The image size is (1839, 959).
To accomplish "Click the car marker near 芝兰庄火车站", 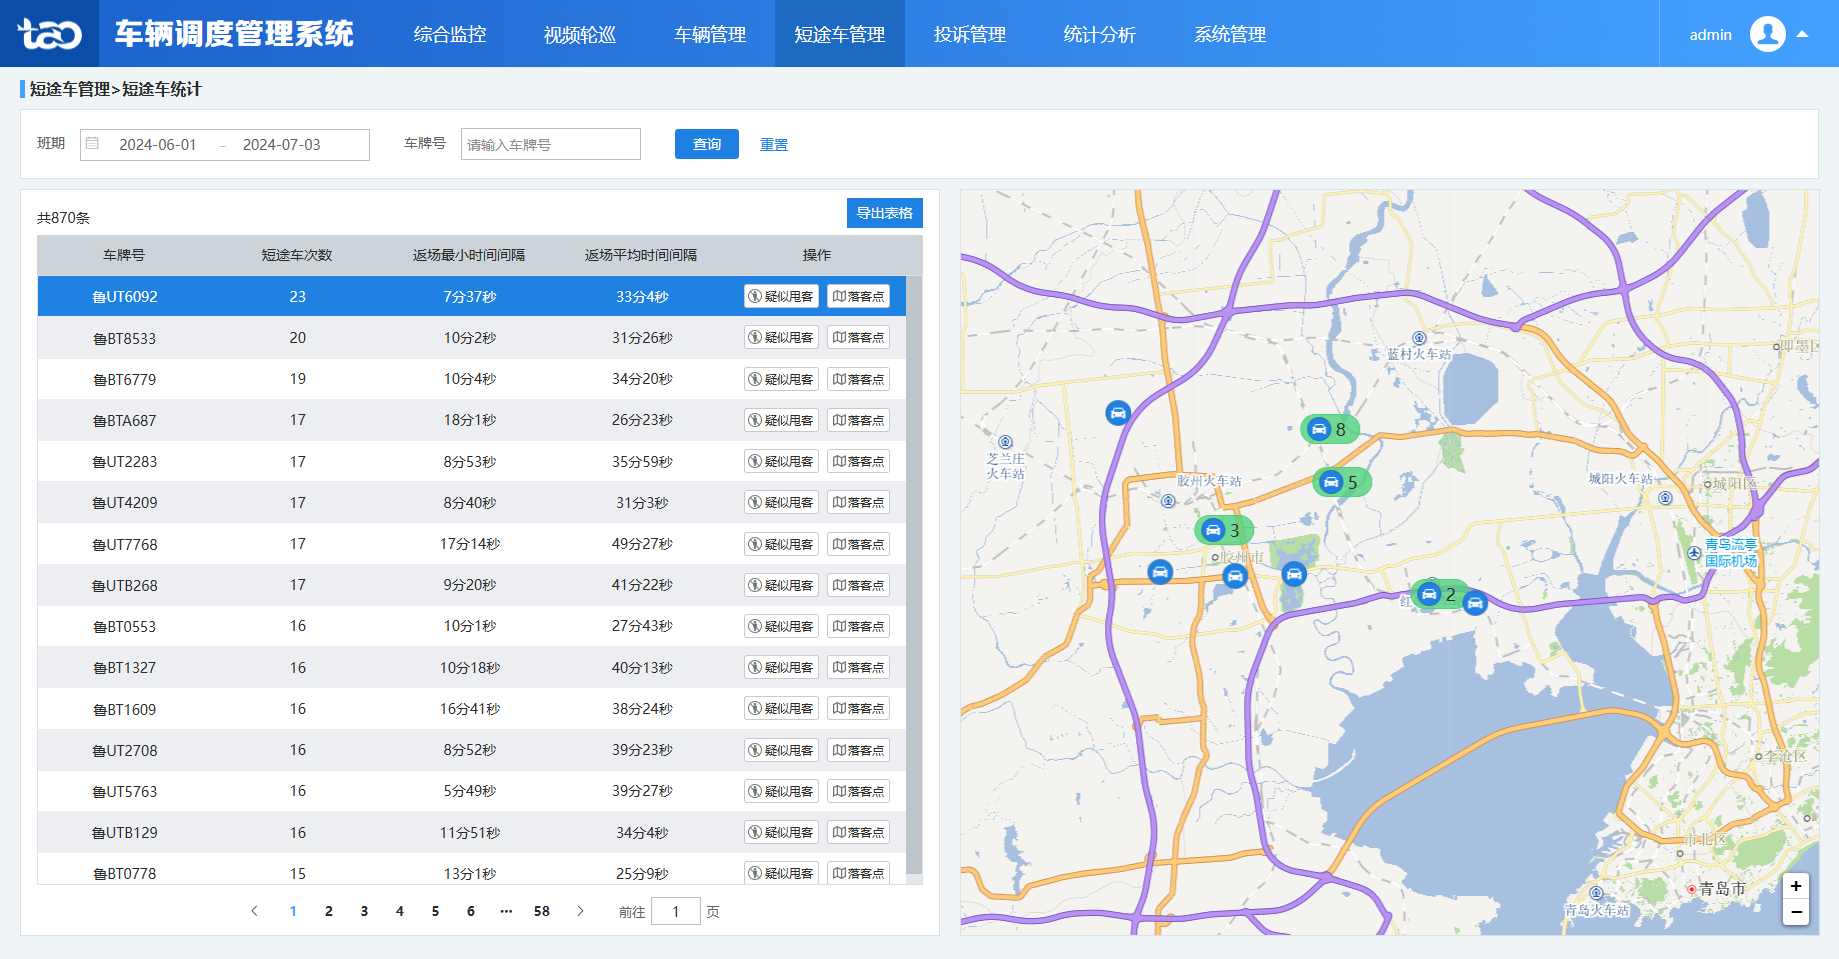I will tap(1117, 412).
